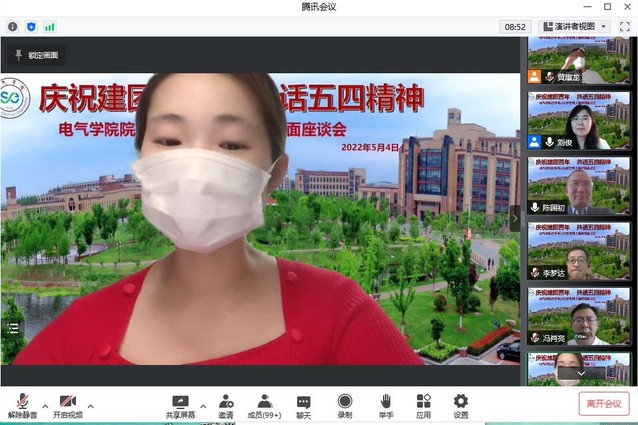Click the red 离开会议 button
This screenshot has height=425, width=638.
click(x=603, y=403)
